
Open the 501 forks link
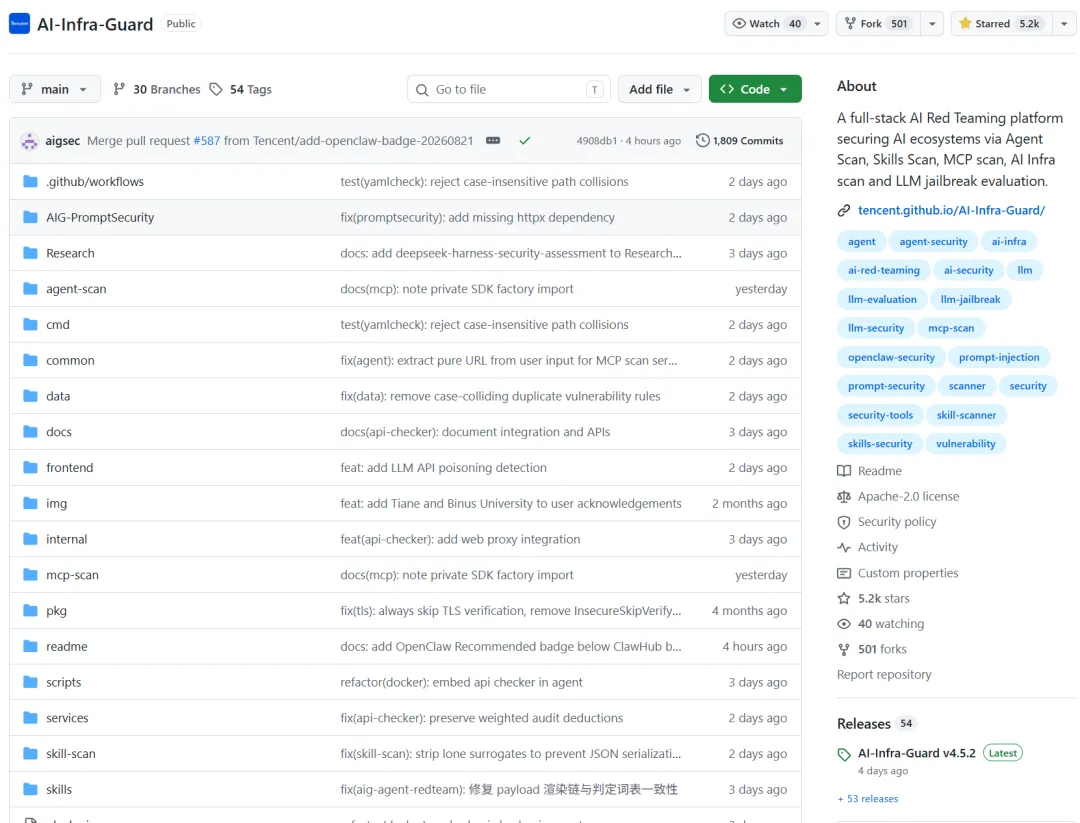point(871,649)
